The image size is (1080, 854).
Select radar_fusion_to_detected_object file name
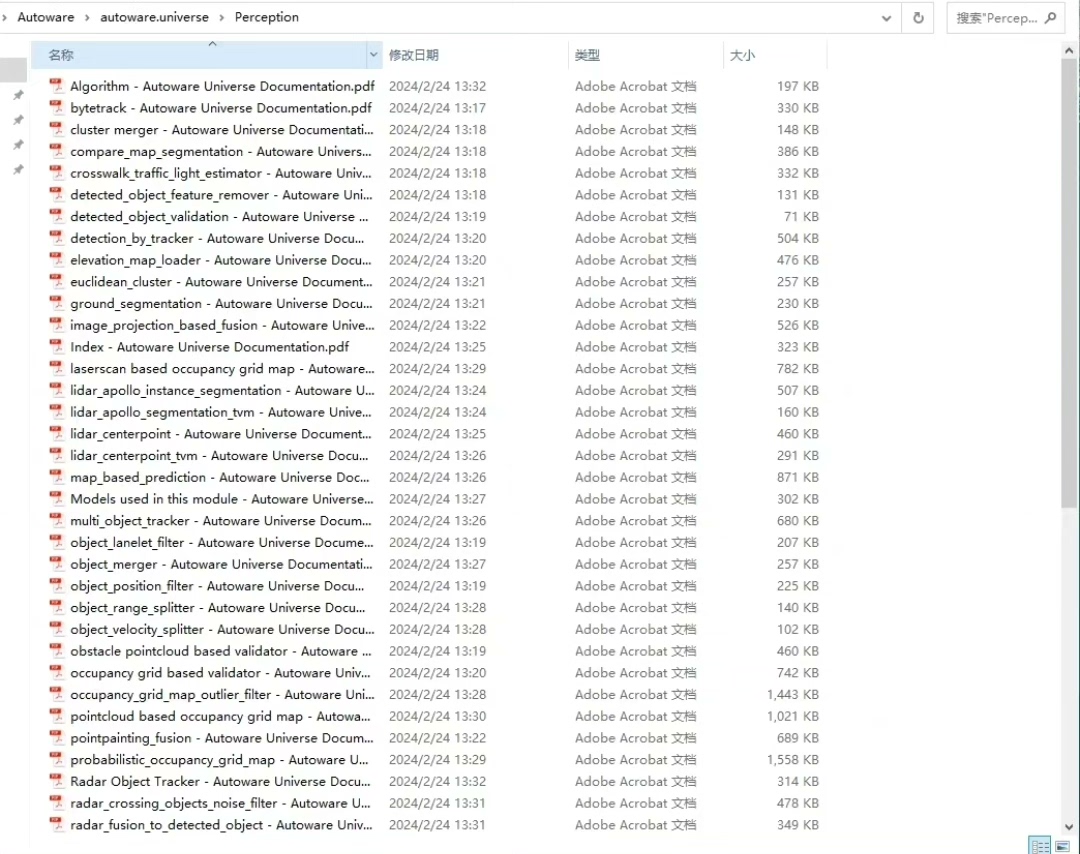(x=221, y=824)
